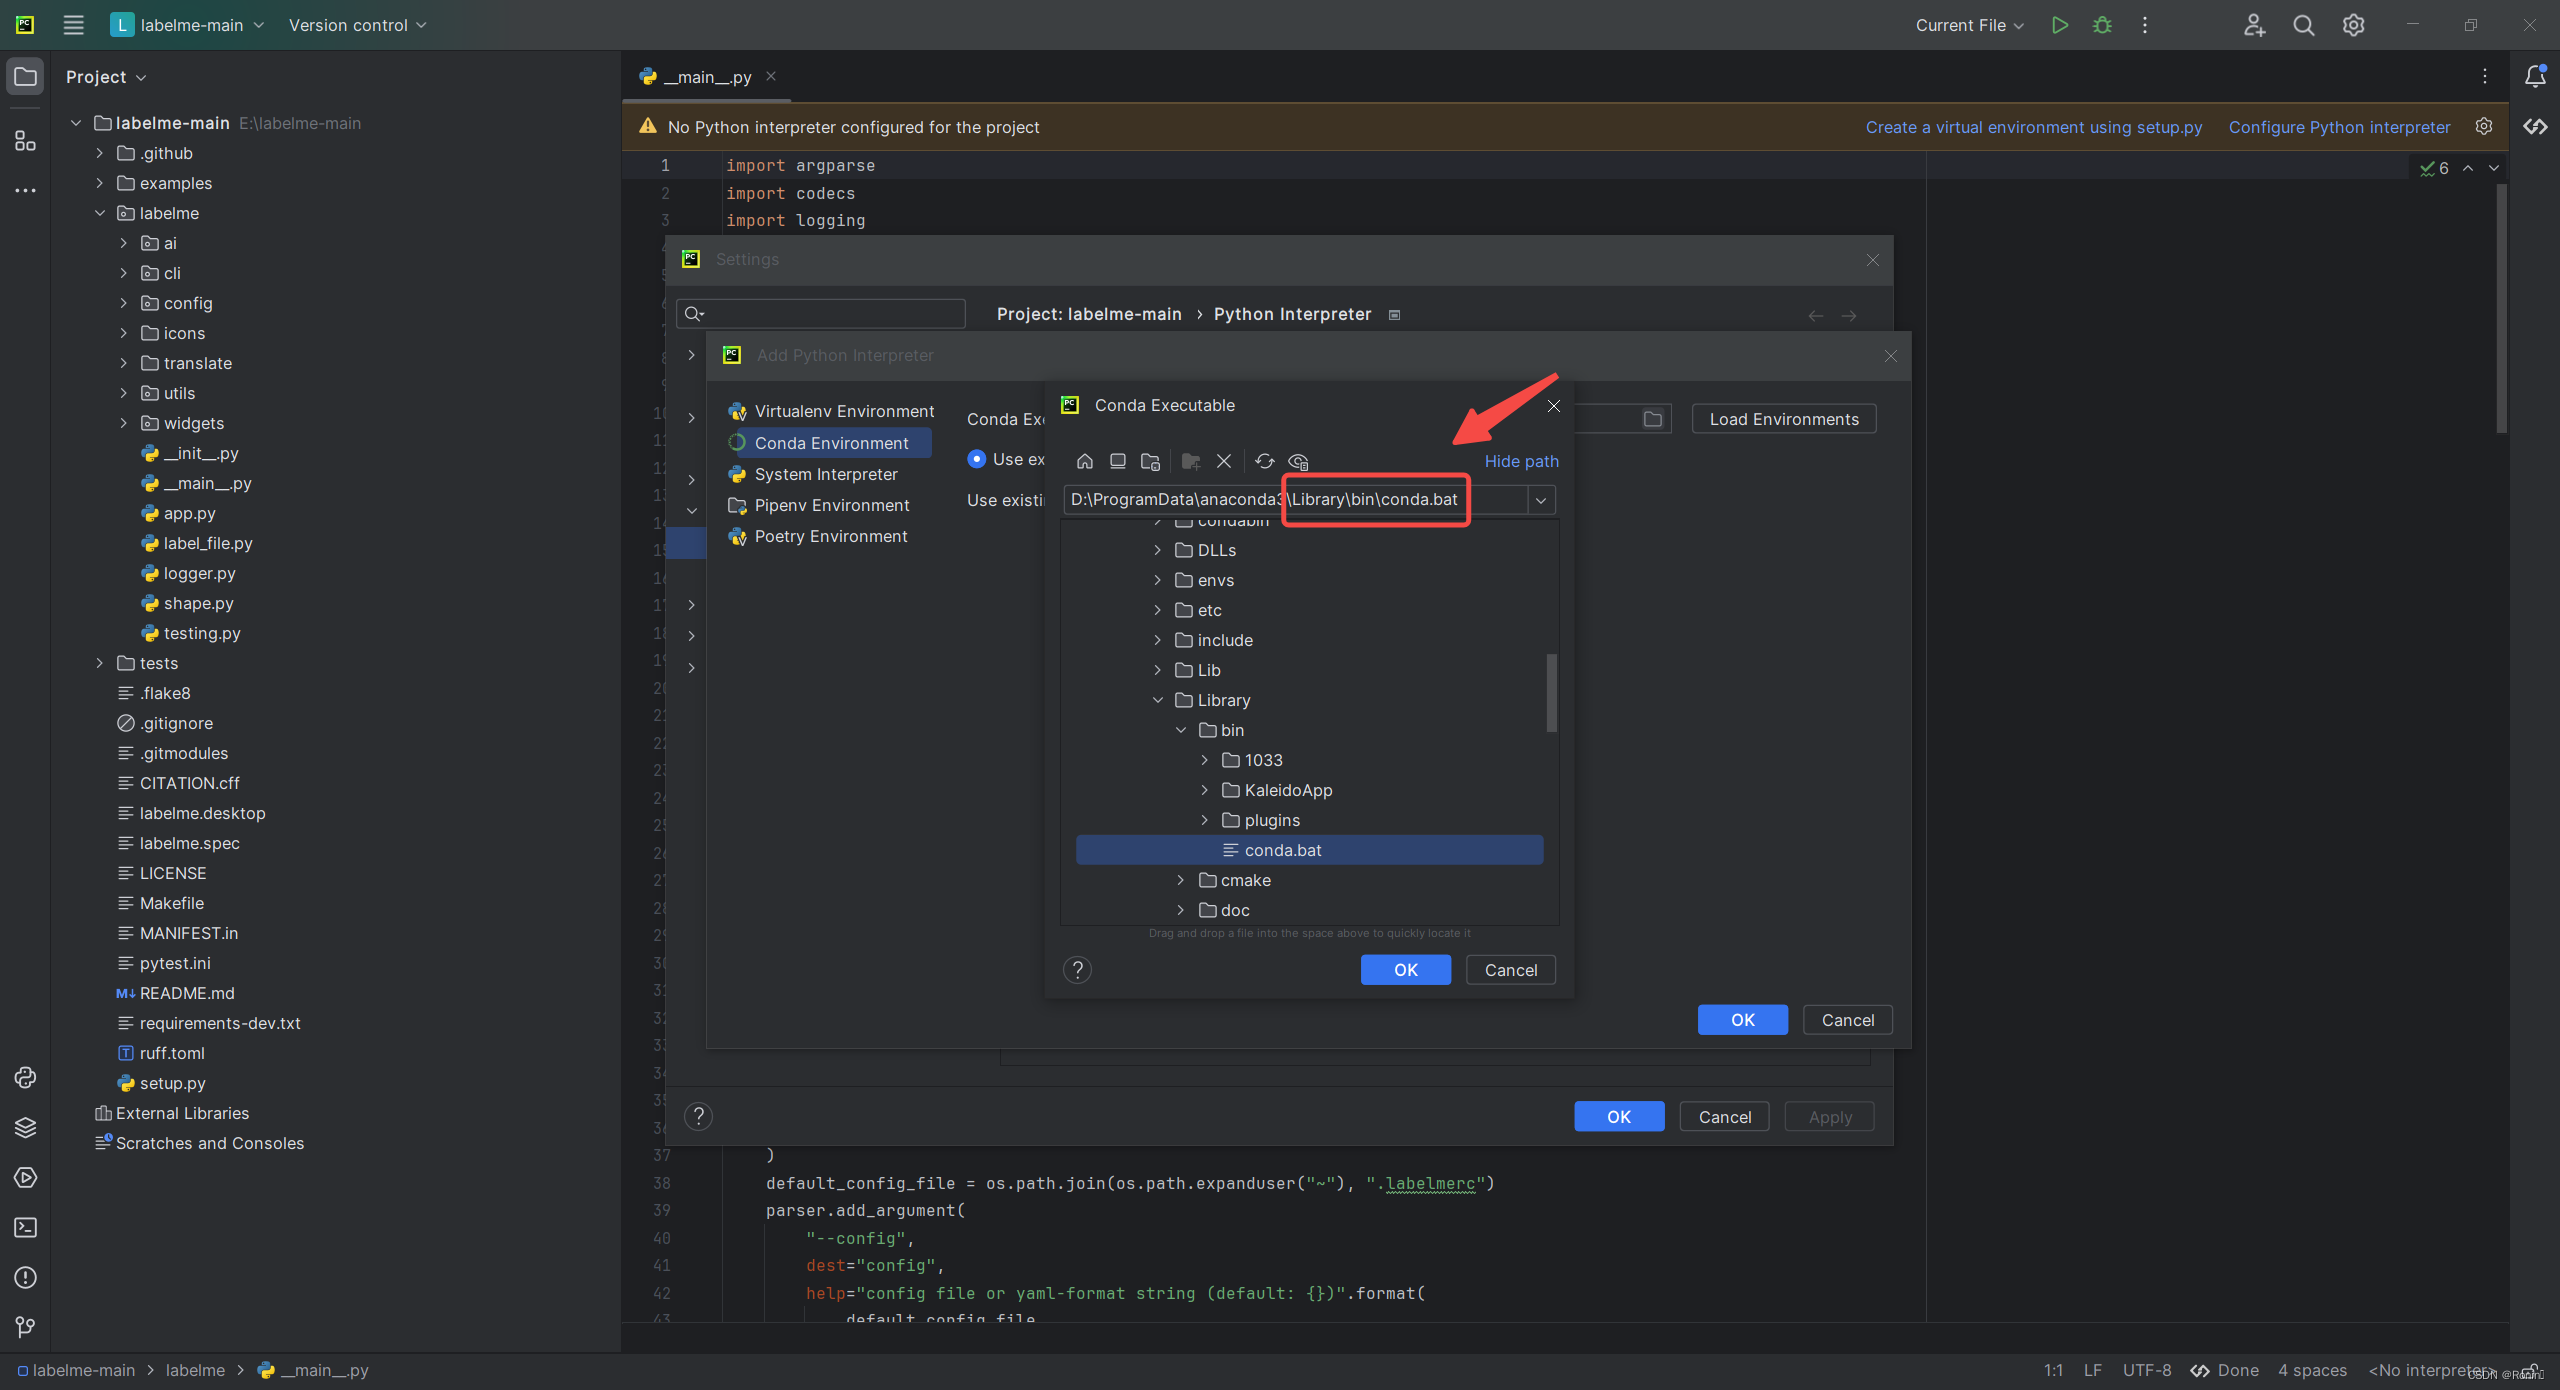The height and width of the screenshot is (1390, 2560).
Task: Click Cancel in Add Python Interpreter dialog
Action: [x=1847, y=1020]
